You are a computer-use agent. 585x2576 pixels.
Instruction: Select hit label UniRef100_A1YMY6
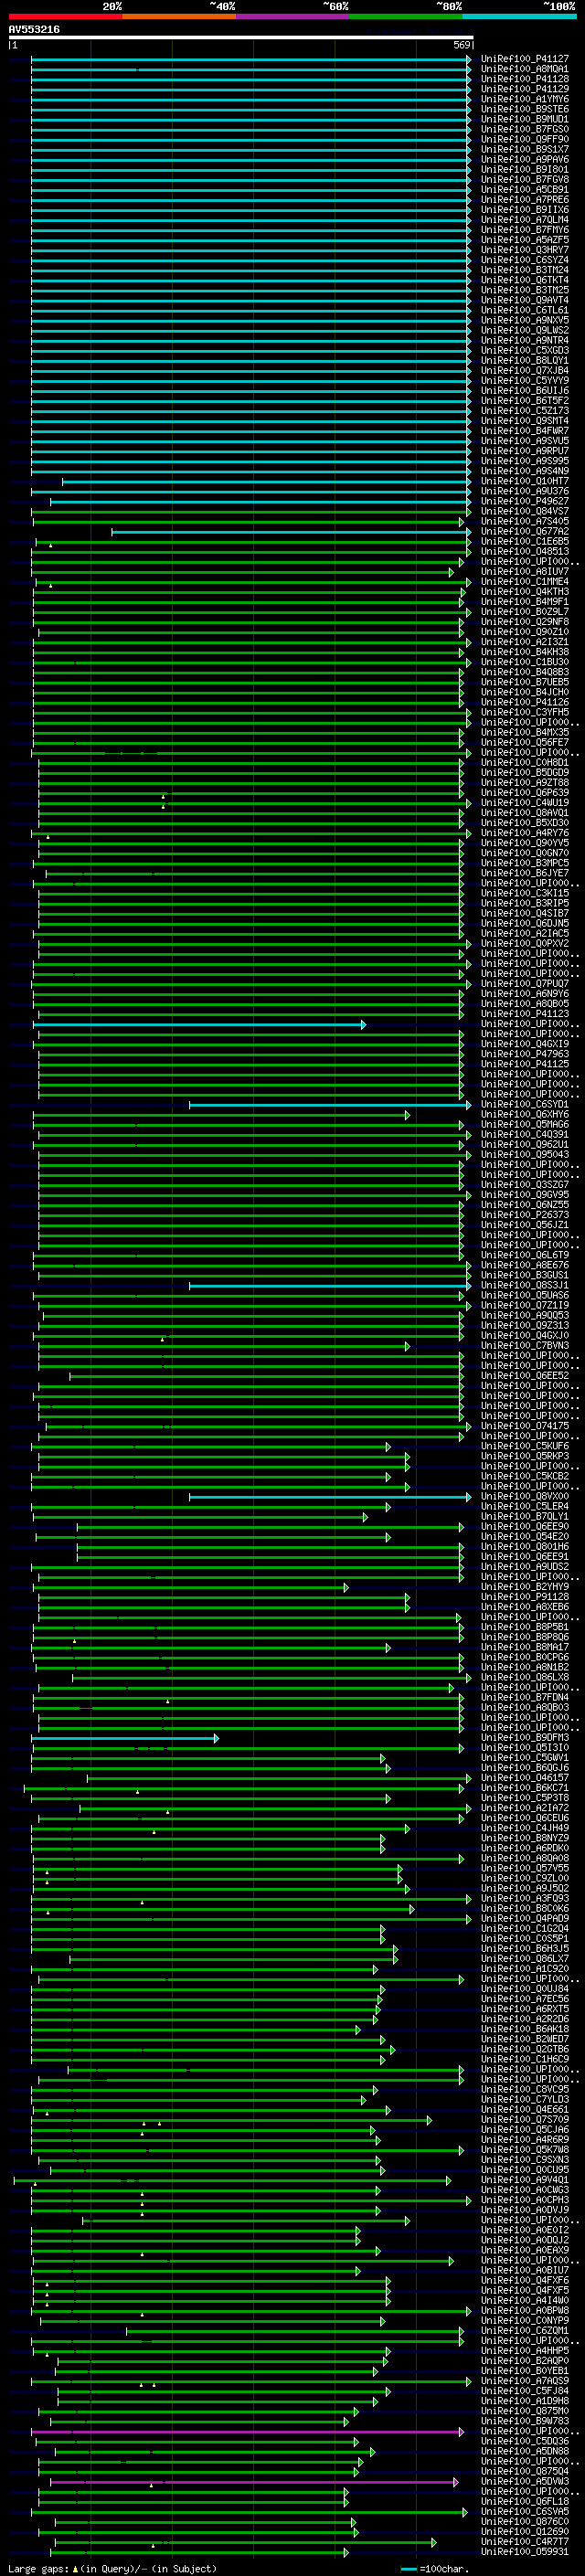[x=525, y=99]
